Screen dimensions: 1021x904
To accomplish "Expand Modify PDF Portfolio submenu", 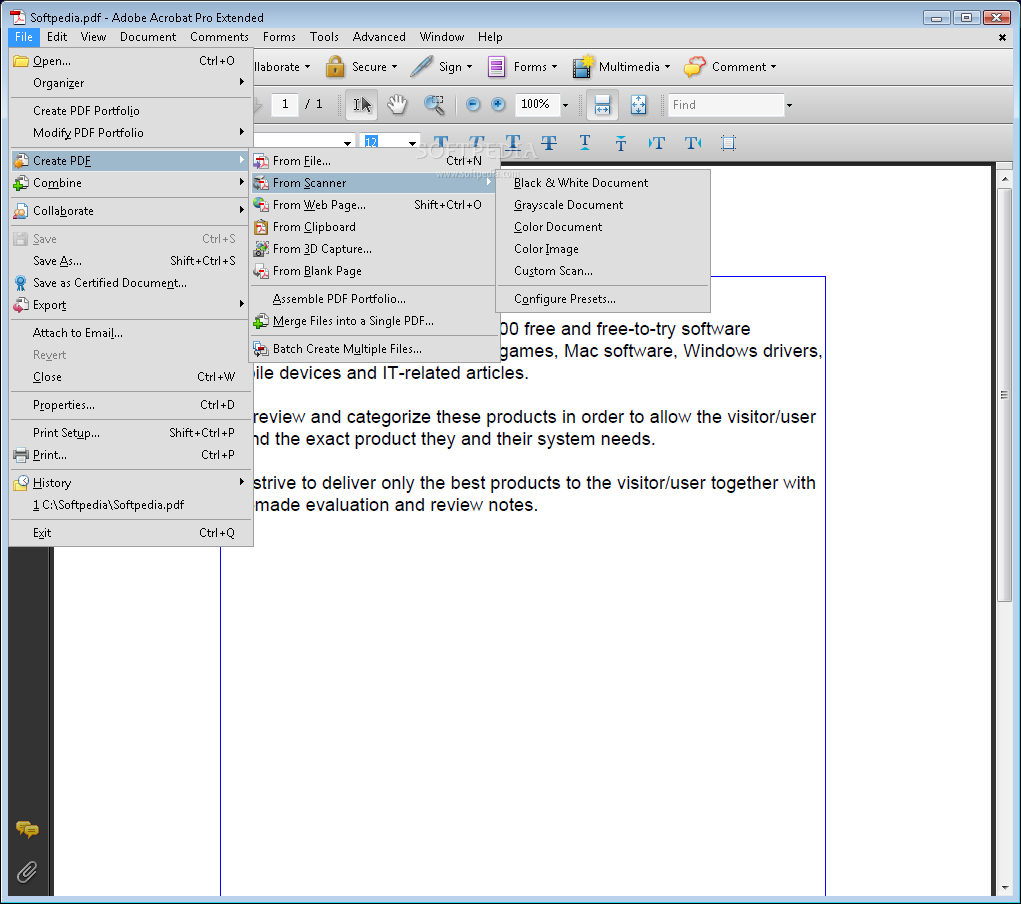I will coord(131,133).
